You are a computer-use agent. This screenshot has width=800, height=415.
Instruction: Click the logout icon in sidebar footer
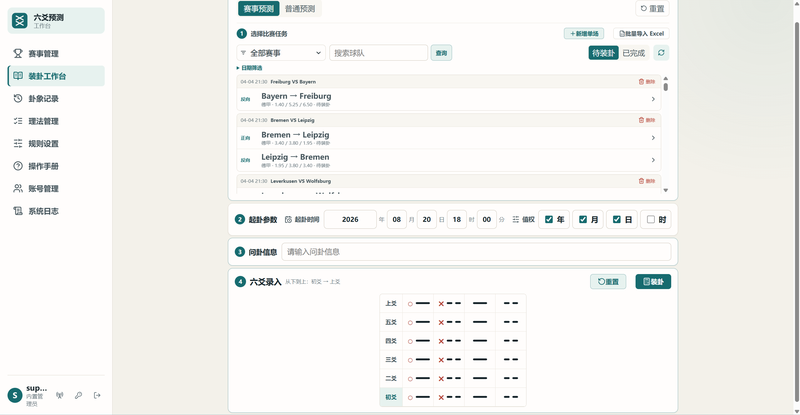click(x=97, y=395)
